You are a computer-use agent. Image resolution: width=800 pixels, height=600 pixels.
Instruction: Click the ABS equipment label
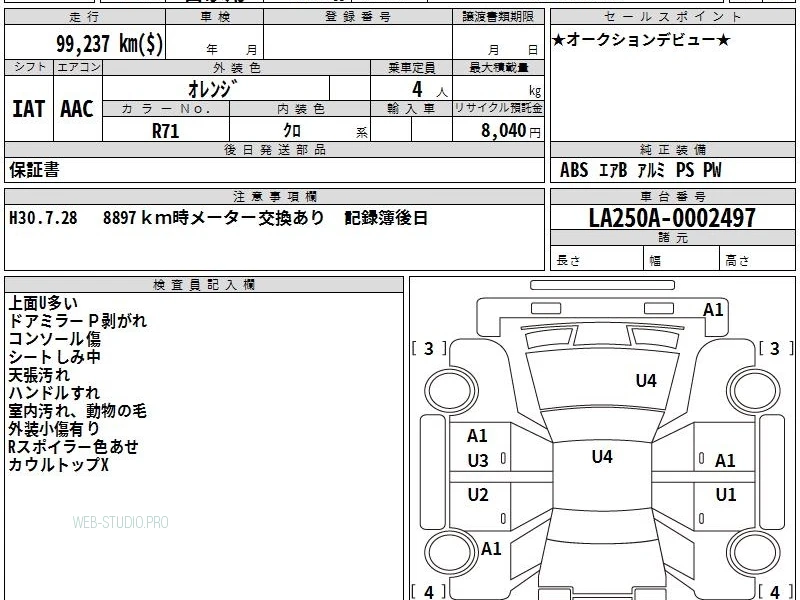pyautogui.click(x=574, y=170)
